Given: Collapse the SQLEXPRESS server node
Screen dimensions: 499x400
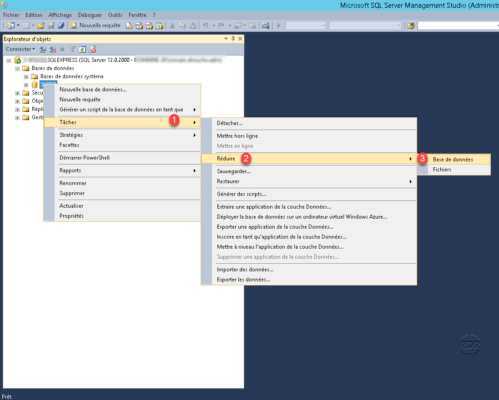Looking at the screenshot, I should point(9,60).
